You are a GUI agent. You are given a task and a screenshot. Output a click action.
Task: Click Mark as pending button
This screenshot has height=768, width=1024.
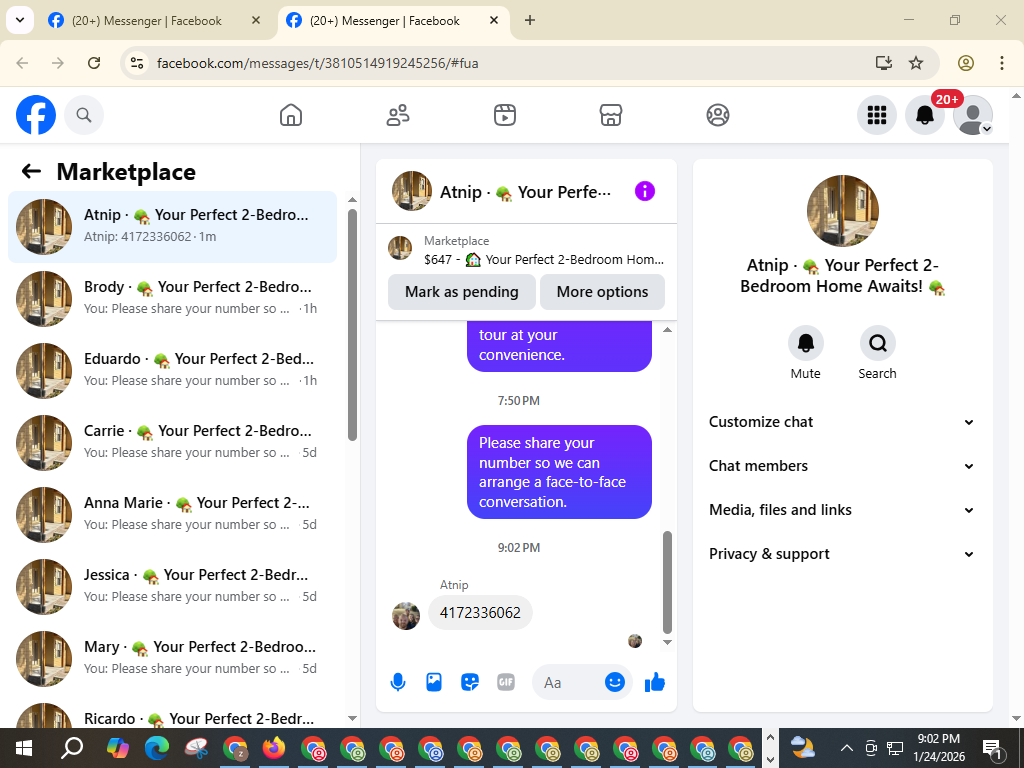coord(462,292)
